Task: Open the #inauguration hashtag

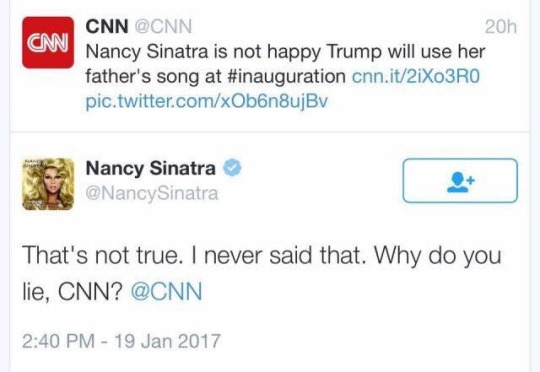Action: pyautogui.click(x=287, y=76)
